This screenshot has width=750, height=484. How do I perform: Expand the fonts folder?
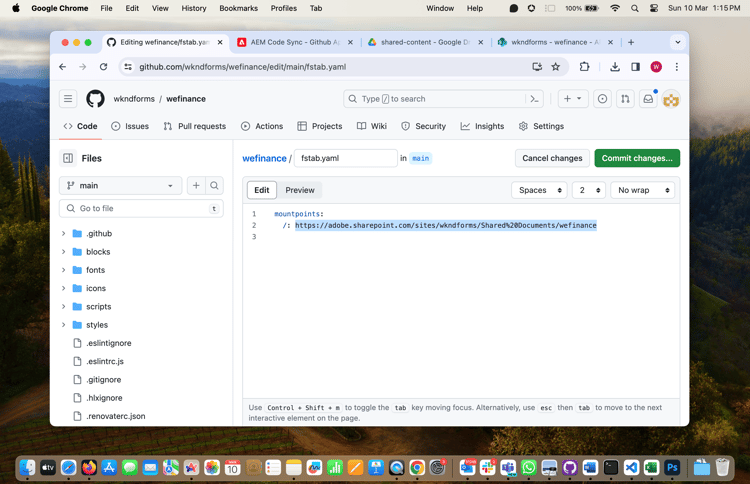tap(64, 270)
